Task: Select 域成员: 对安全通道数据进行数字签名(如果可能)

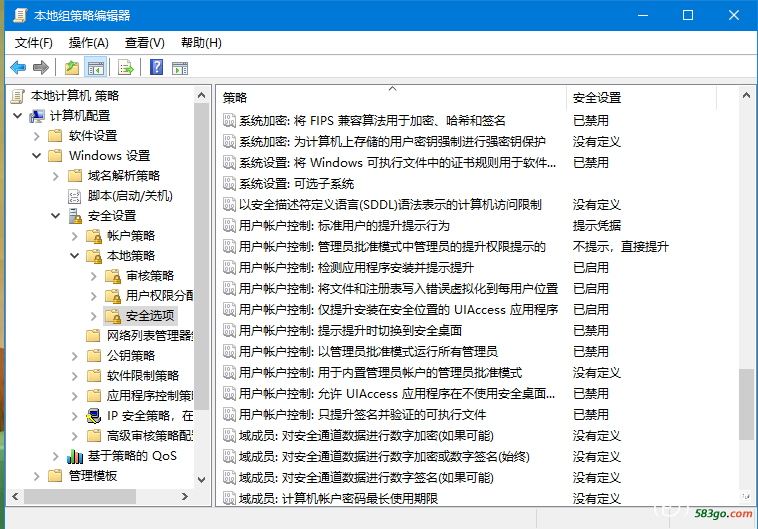Action: click(366, 478)
